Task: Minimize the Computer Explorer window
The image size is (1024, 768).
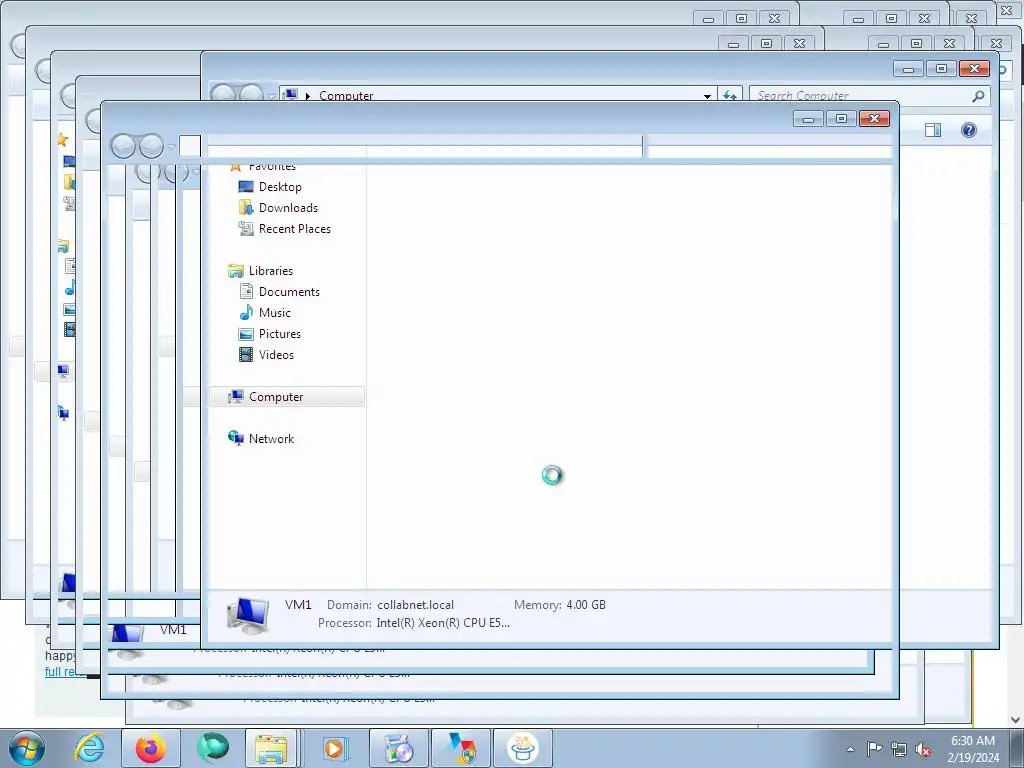Action: (908, 69)
